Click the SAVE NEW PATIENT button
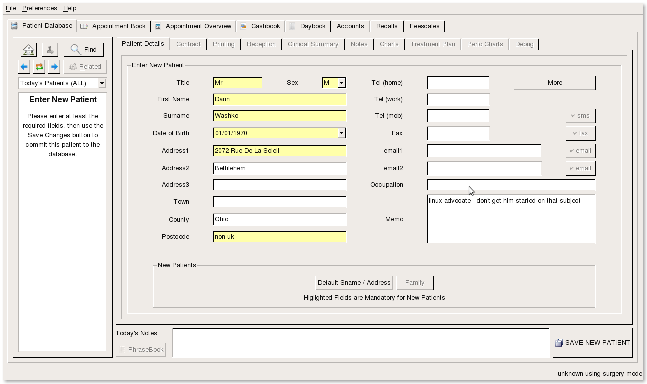647x384 pixels. 592,342
